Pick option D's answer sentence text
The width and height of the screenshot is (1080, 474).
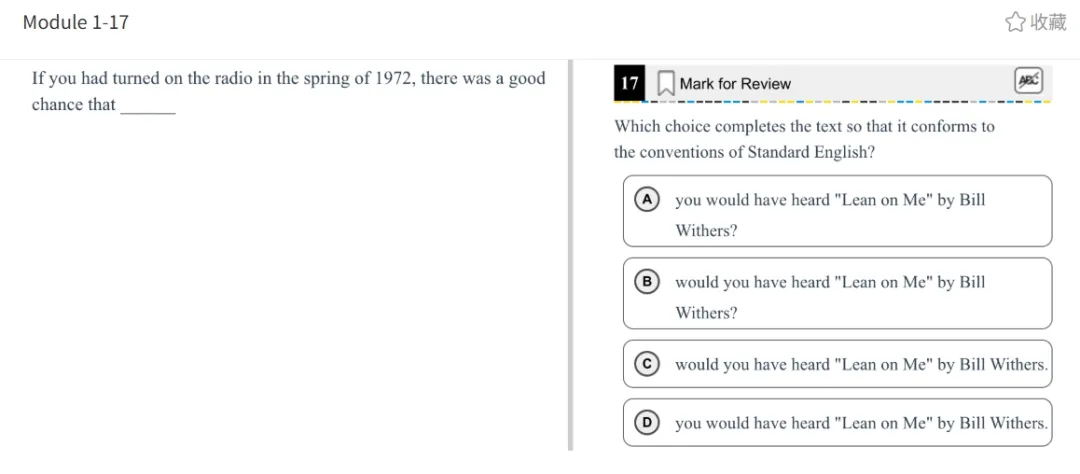pyautogui.click(x=860, y=423)
